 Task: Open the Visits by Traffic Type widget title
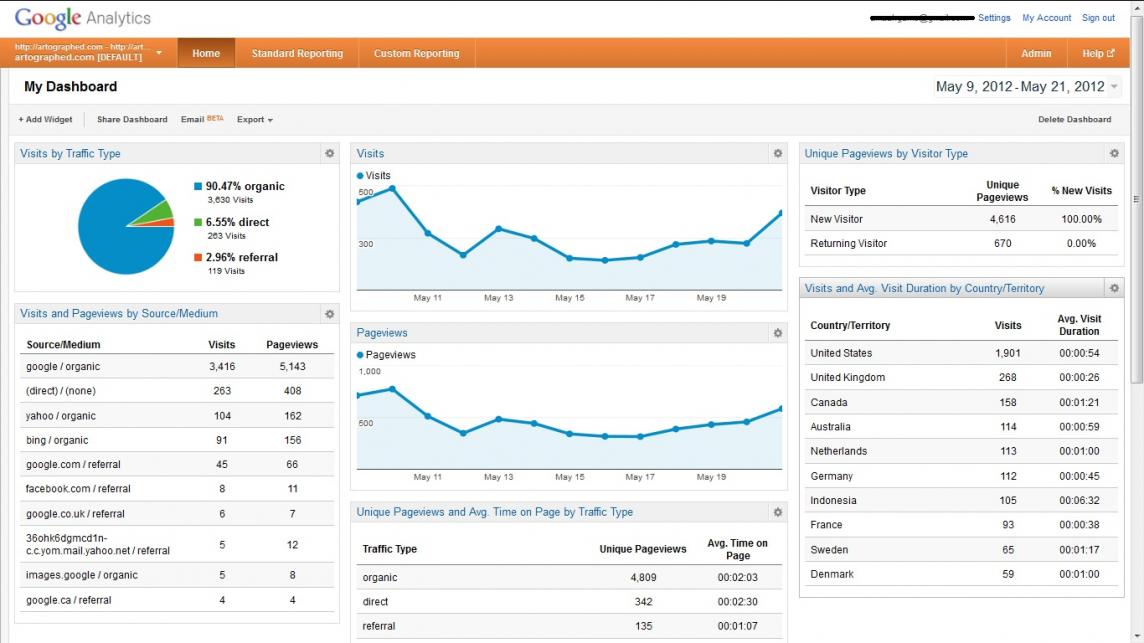(x=70, y=153)
